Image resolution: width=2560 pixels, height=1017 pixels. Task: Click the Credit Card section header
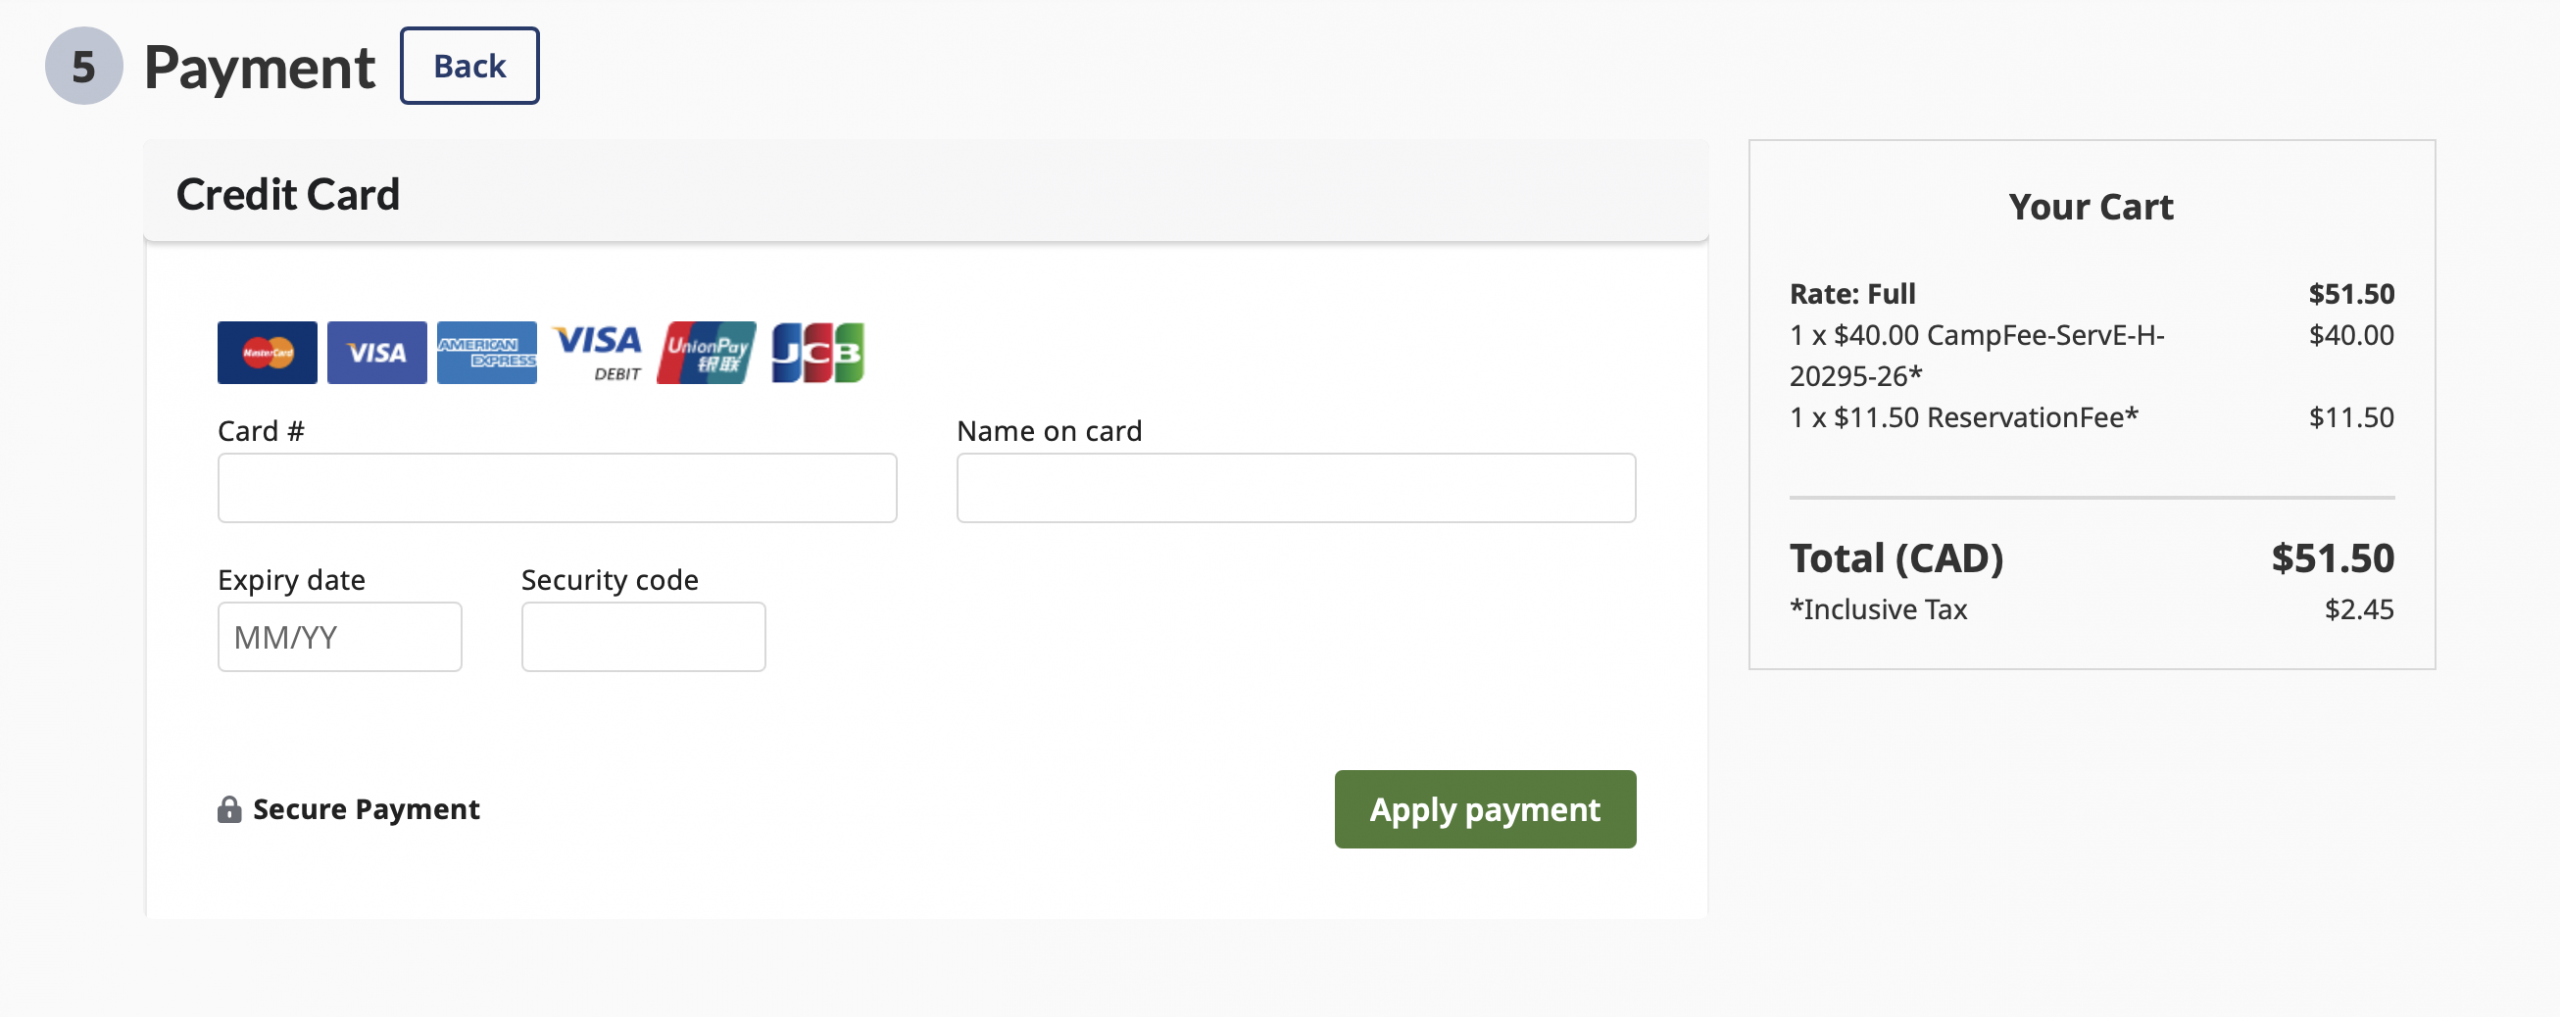tap(288, 194)
